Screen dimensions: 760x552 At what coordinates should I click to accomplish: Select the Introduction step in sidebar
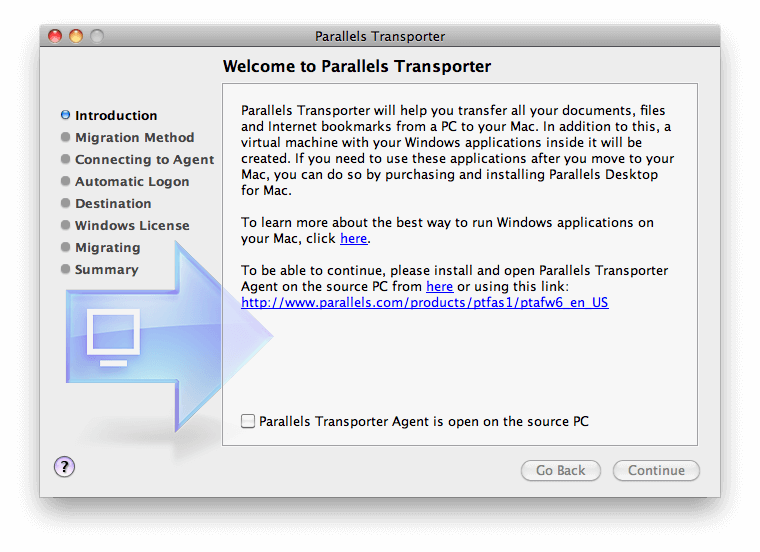pyautogui.click(x=116, y=115)
